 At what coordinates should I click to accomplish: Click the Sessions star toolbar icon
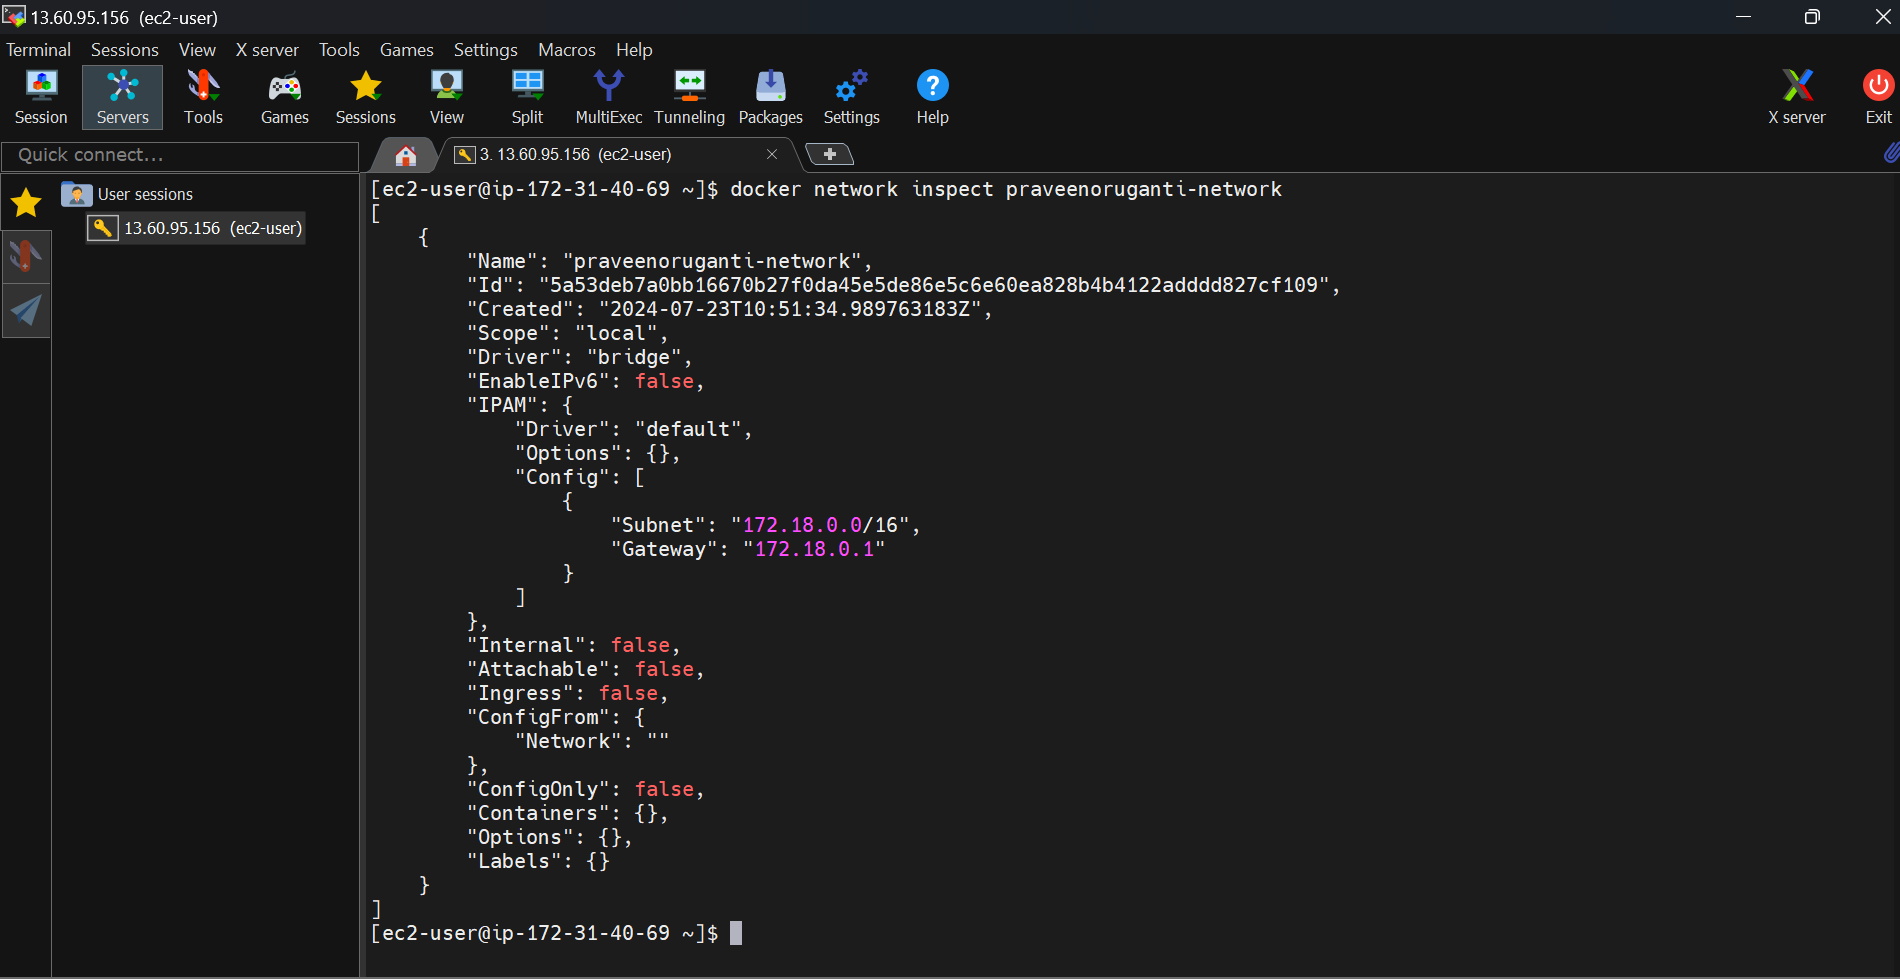[365, 97]
